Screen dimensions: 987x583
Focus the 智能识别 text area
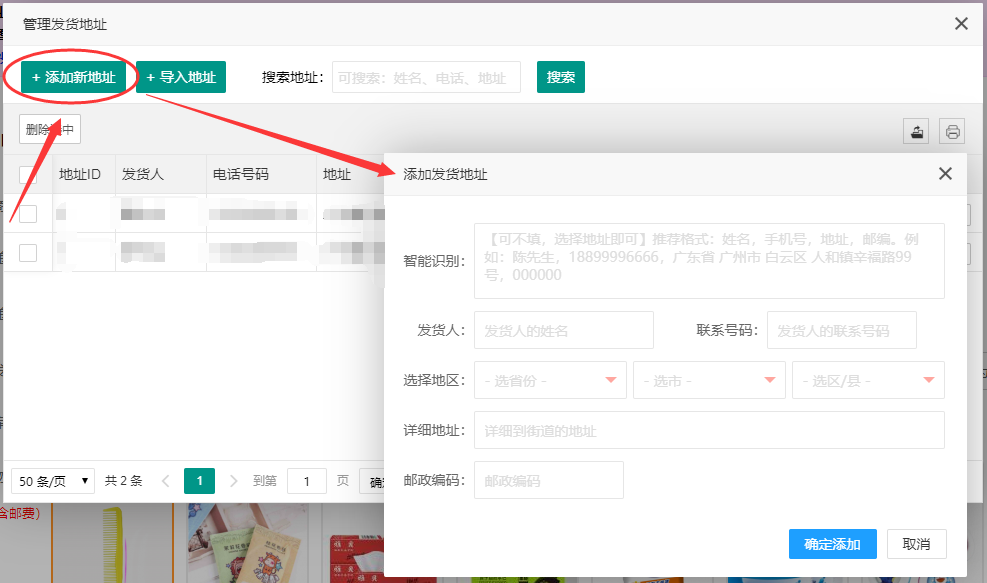pyautogui.click(x=709, y=261)
